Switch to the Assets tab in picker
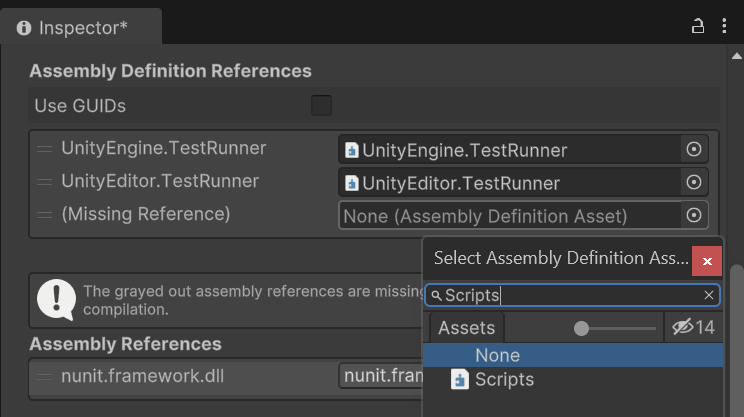The width and height of the screenshot is (744, 417). click(467, 328)
